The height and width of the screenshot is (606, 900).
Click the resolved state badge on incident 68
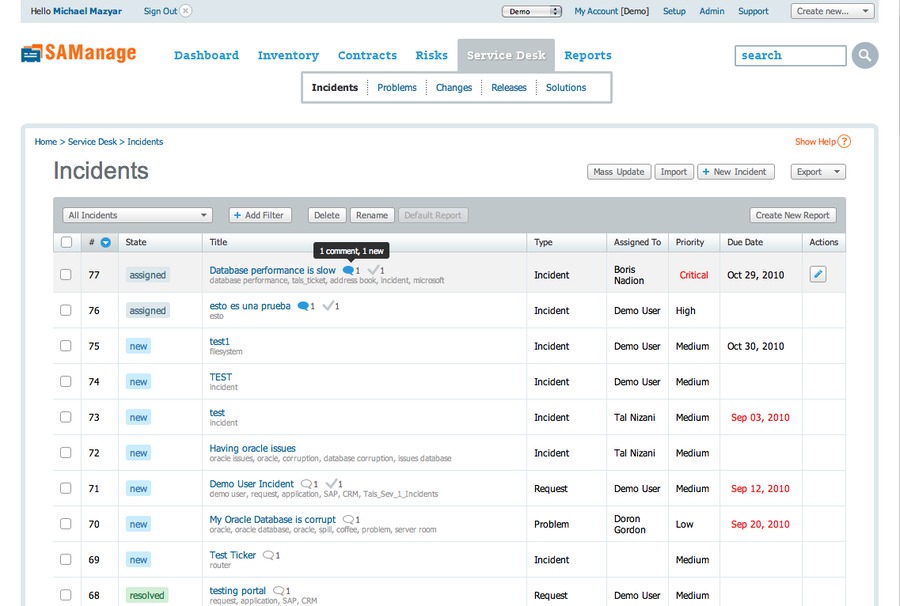147,595
